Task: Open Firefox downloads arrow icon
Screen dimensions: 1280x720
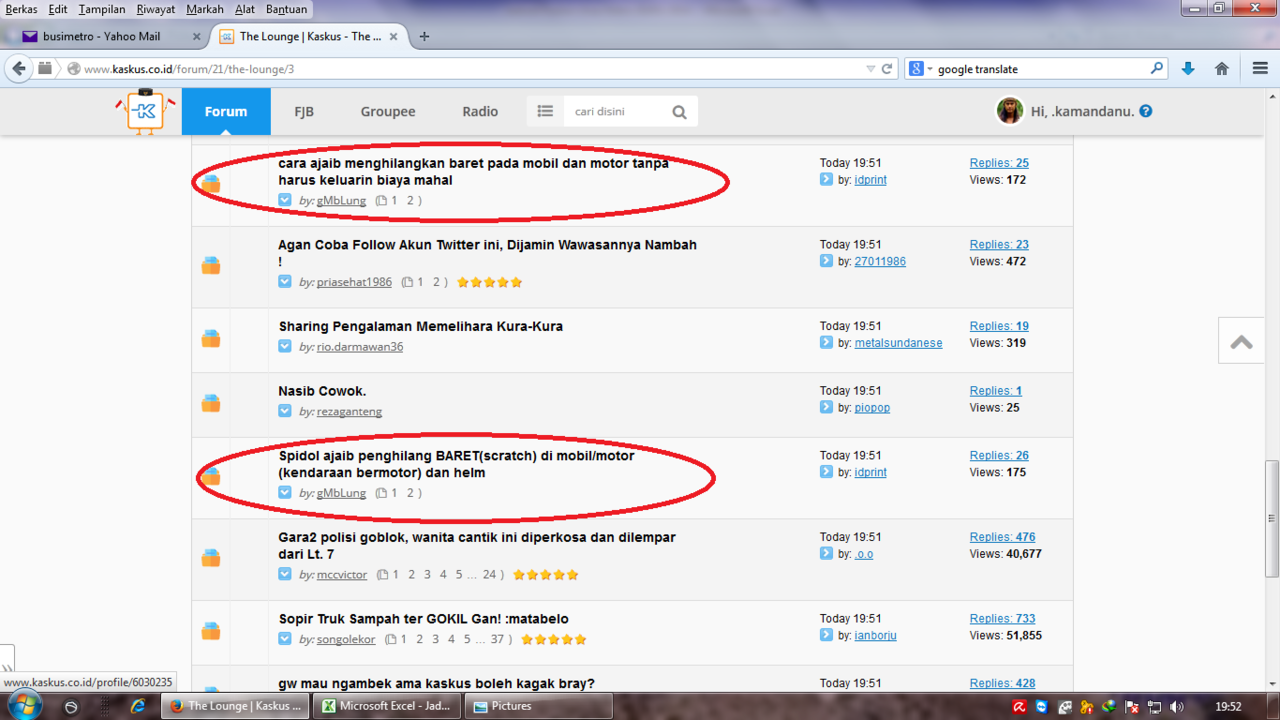Action: tap(1188, 69)
